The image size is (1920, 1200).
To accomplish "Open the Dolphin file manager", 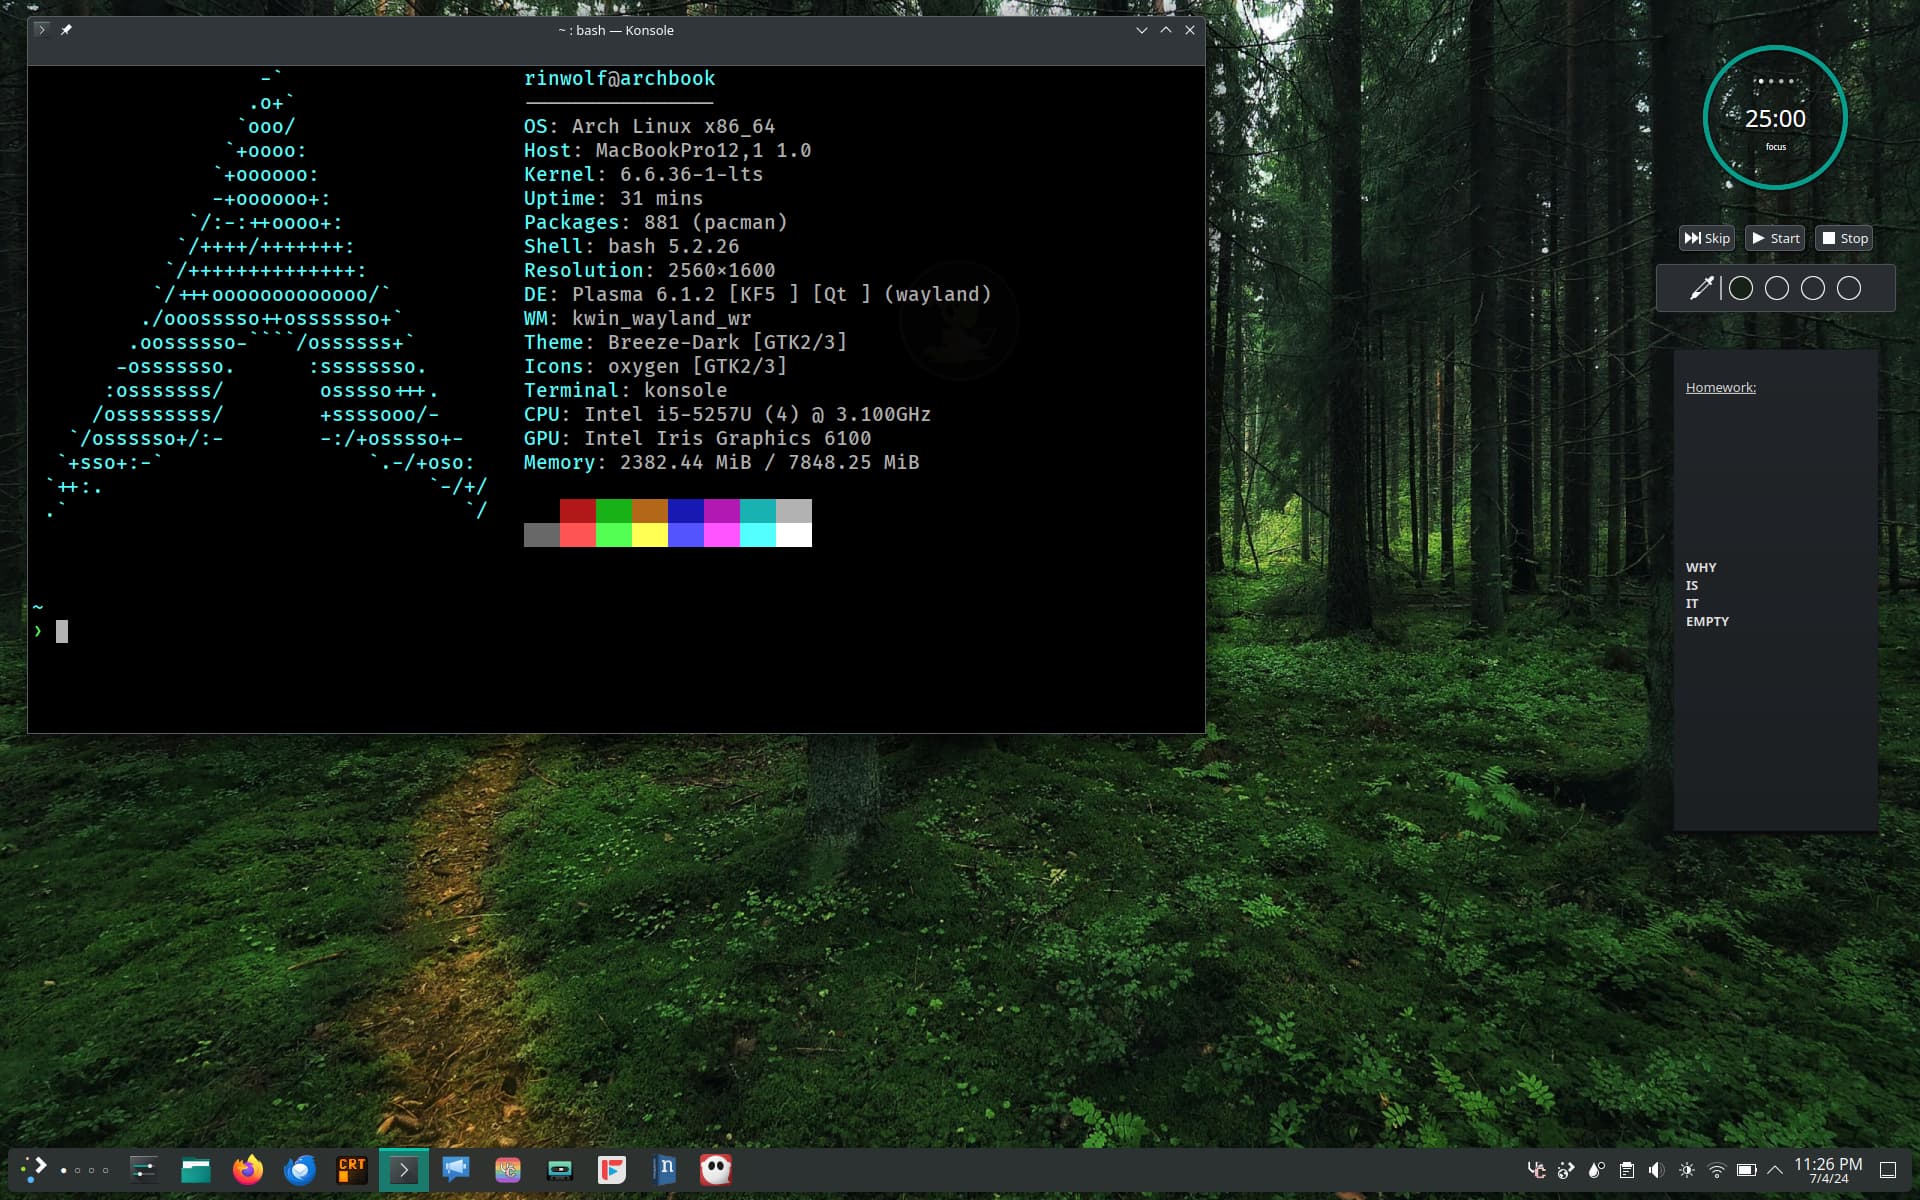I will pos(196,1169).
